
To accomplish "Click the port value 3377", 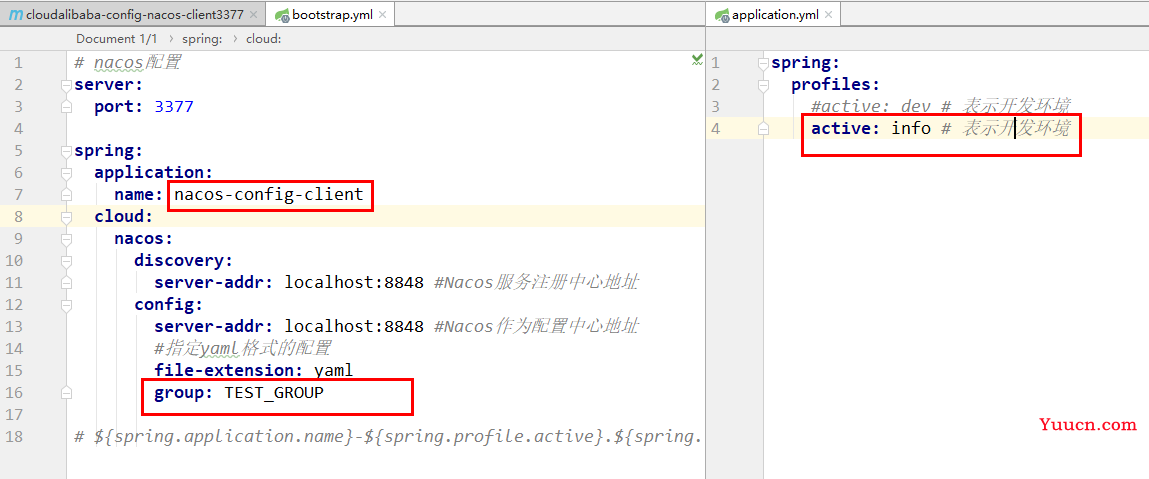I will click(x=174, y=107).
